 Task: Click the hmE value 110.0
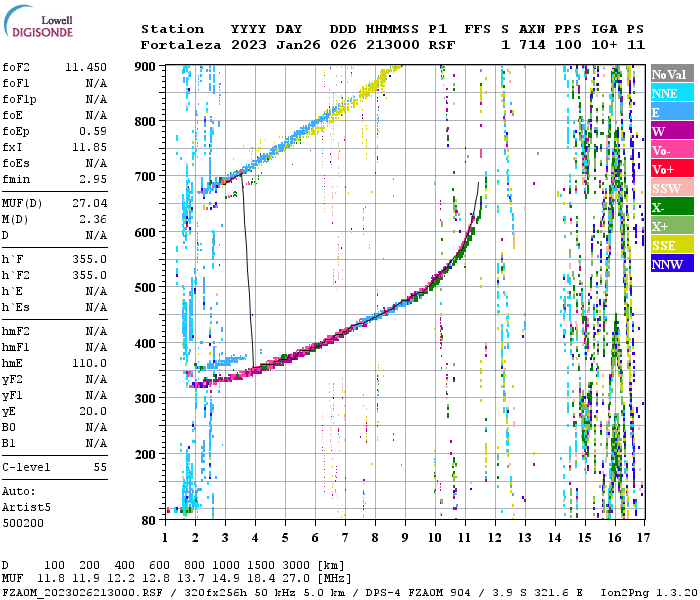(90, 363)
